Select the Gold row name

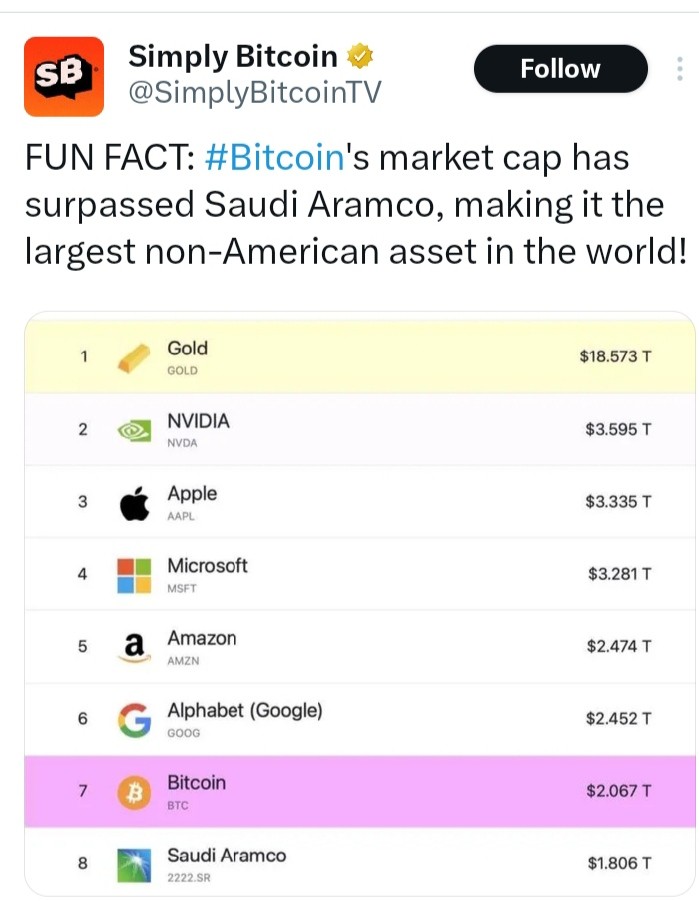coord(187,348)
